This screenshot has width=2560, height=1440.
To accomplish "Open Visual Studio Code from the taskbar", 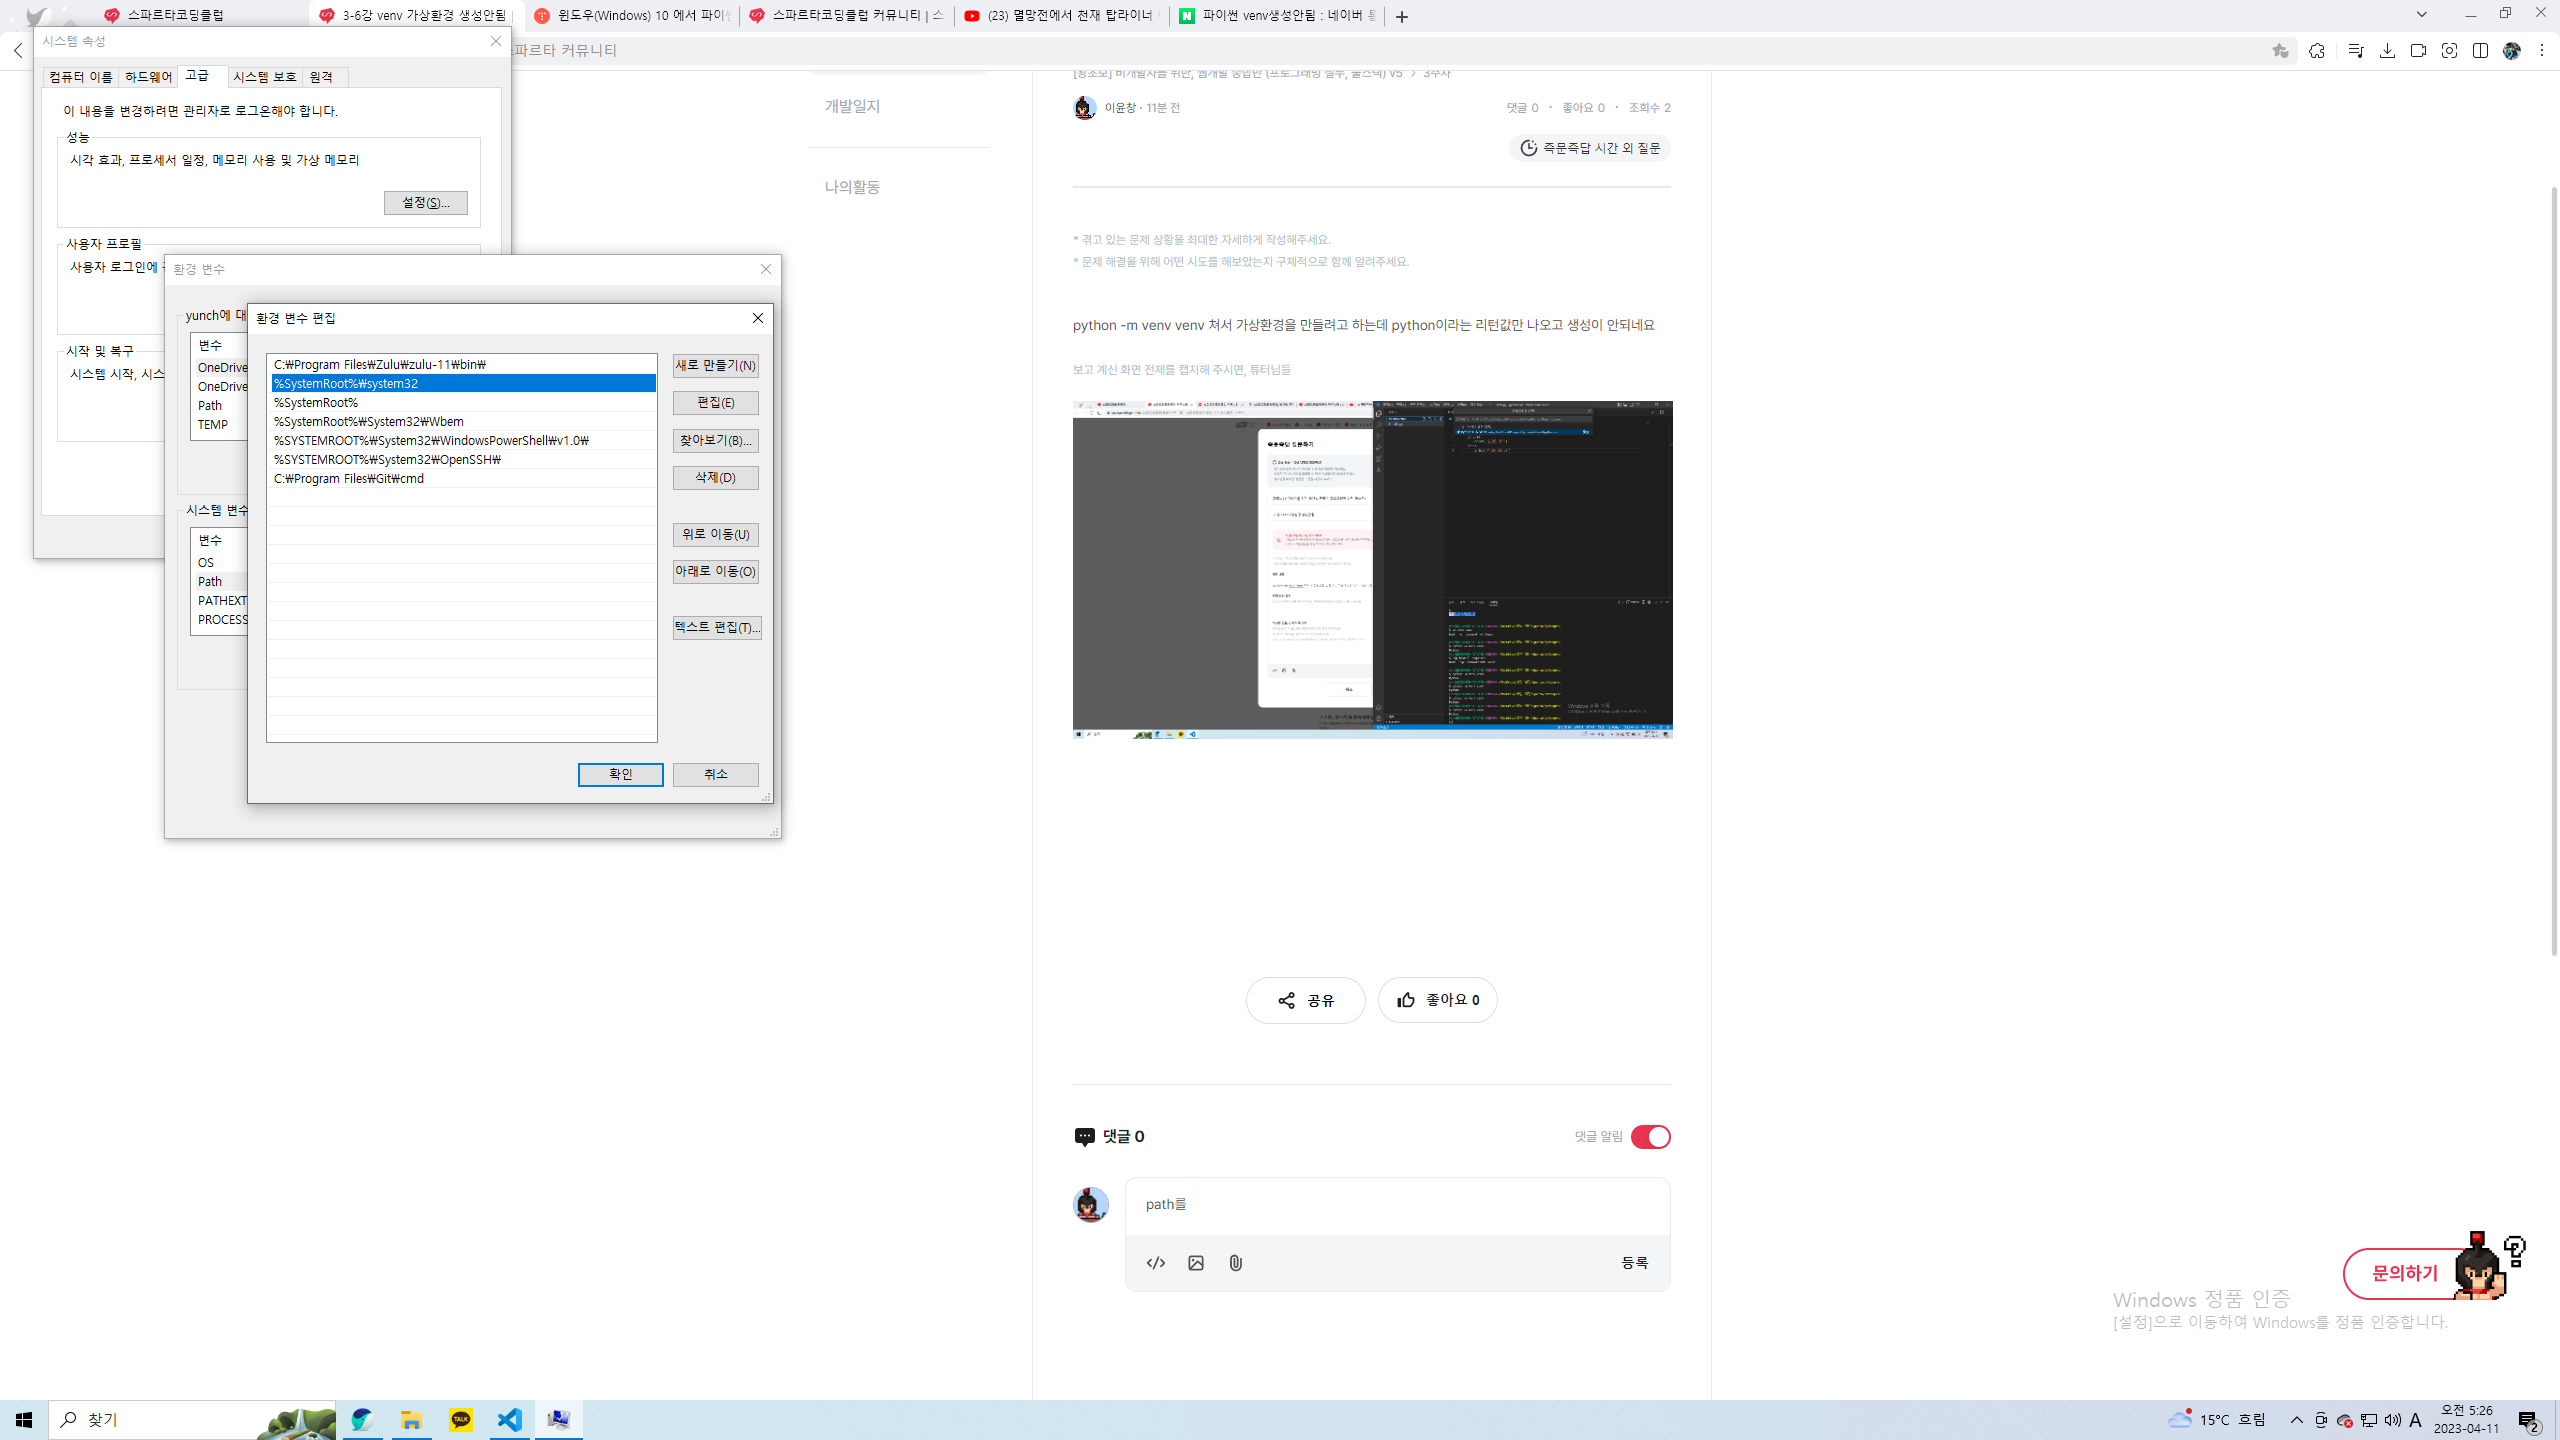I will pos(510,1420).
